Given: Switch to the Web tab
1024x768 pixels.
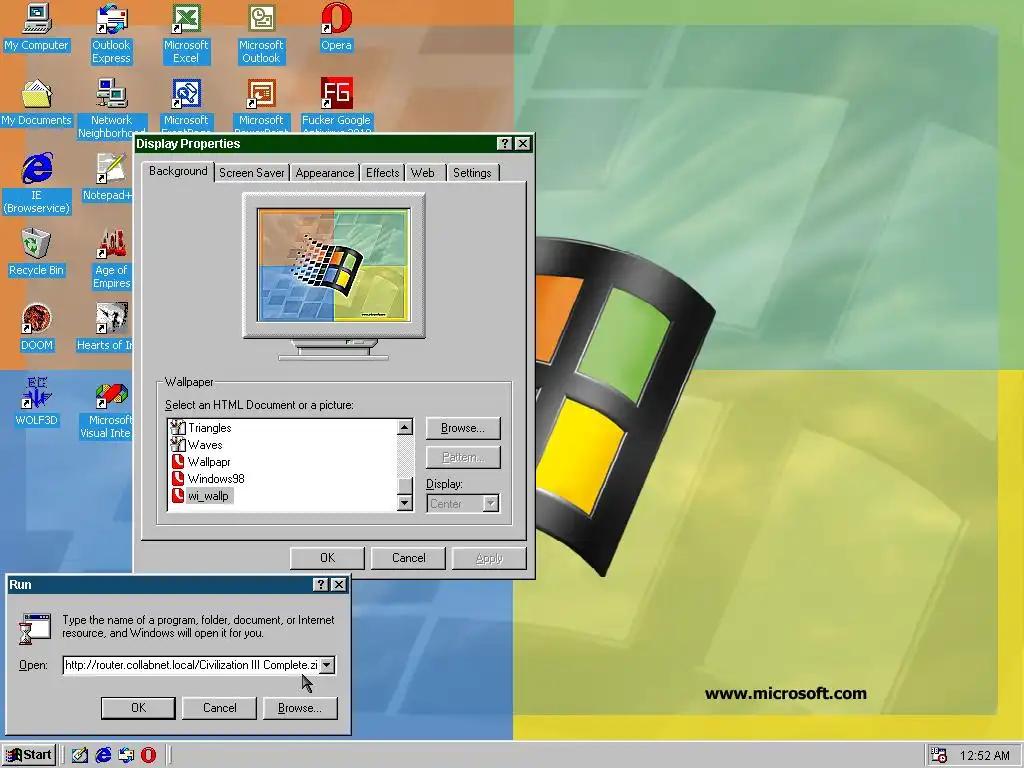Looking at the screenshot, I should point(423,173).
